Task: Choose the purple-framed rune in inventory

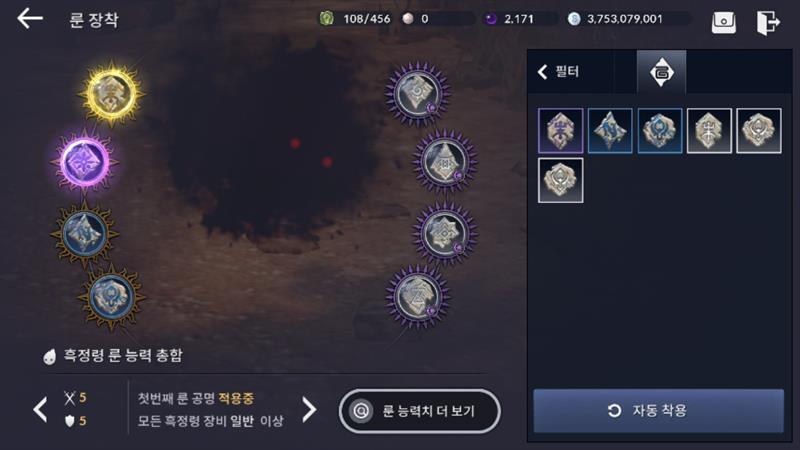Action: (560, 131)
